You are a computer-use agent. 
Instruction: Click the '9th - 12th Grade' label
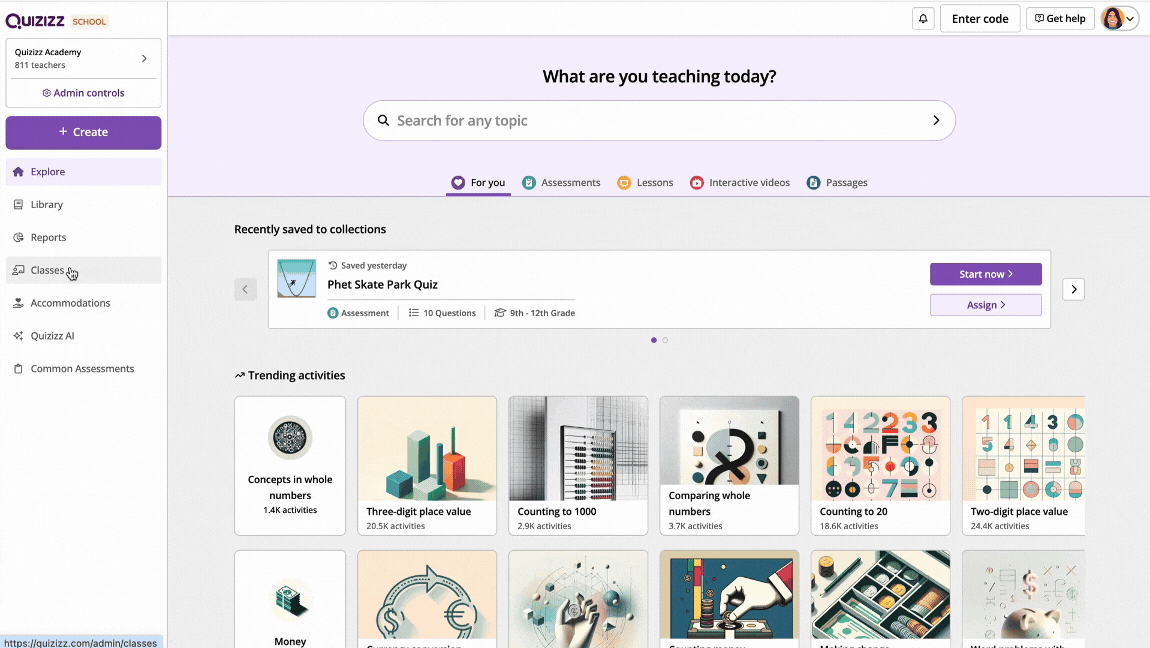(x=542, y=313)
